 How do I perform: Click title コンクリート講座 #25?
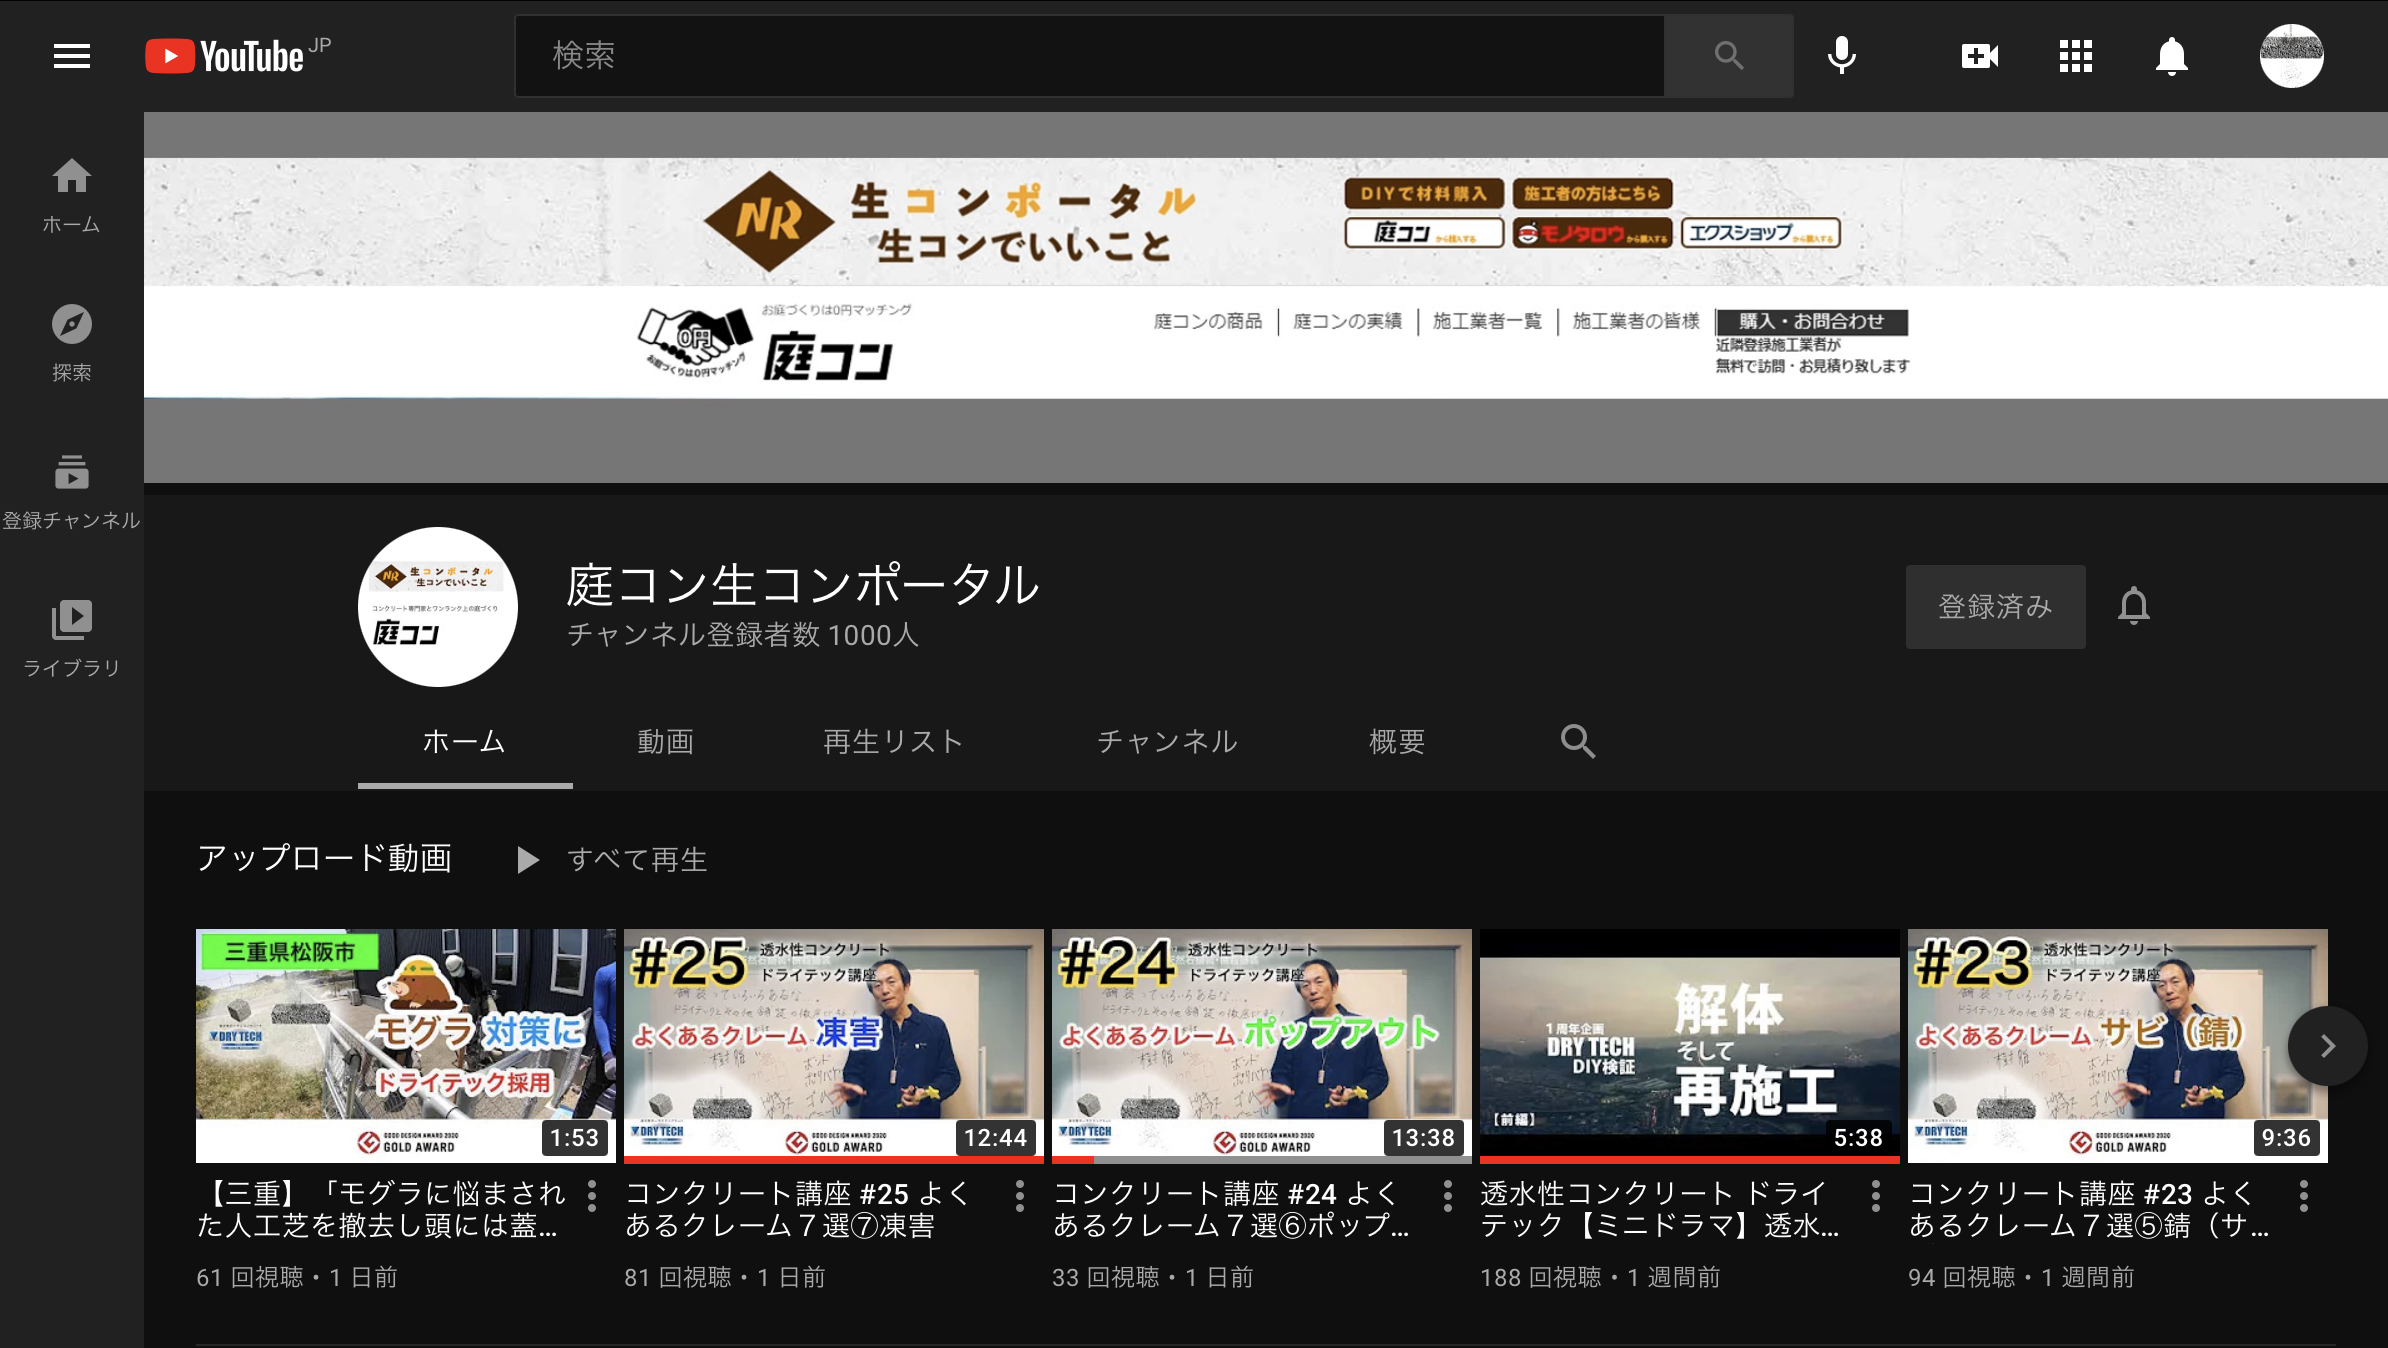tap(798, 1209)
